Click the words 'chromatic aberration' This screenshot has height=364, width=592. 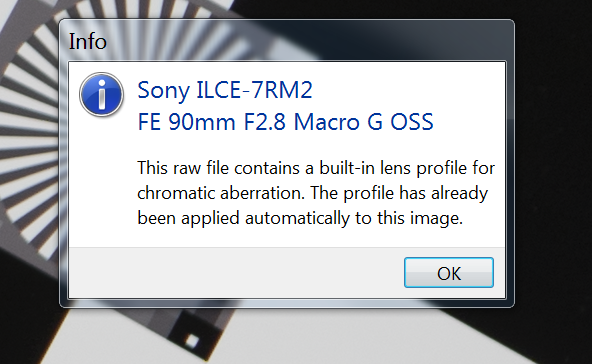pos(221,193)
